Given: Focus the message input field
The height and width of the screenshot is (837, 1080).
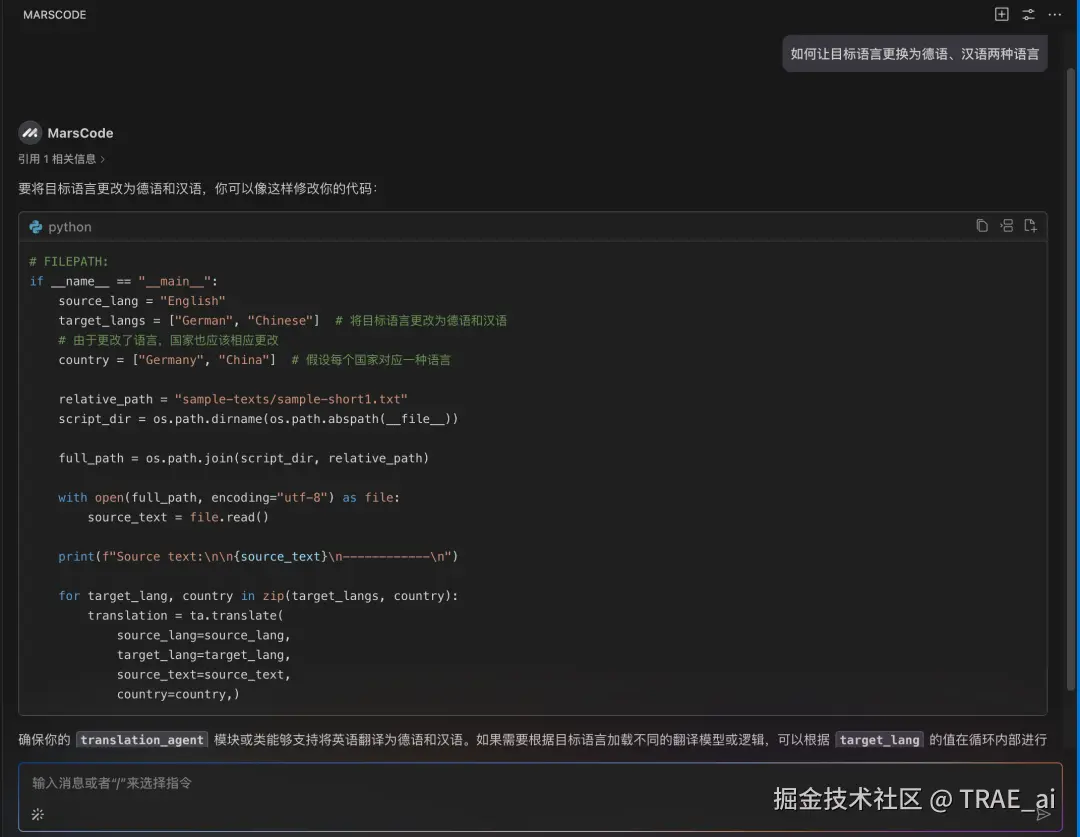Looking at the screenshot, I should pyautogui.click(x=400, y=783).
